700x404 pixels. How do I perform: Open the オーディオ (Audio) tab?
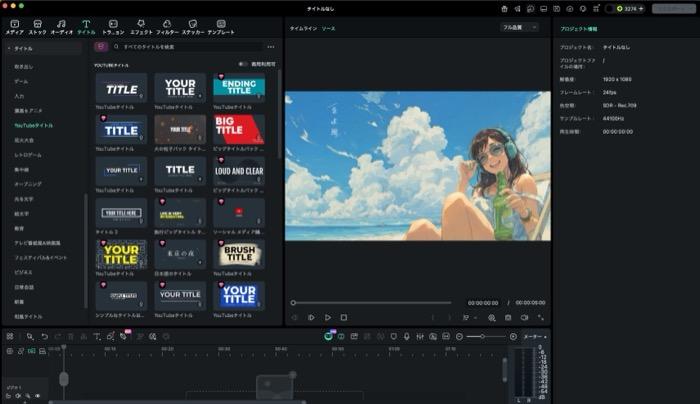(x=61, y=27)
